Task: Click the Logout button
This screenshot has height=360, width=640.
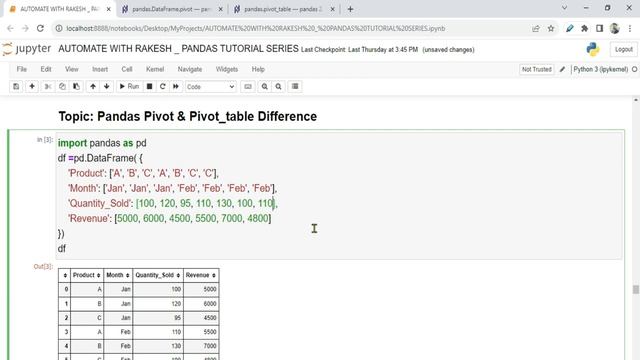Action: click(624, 49)
